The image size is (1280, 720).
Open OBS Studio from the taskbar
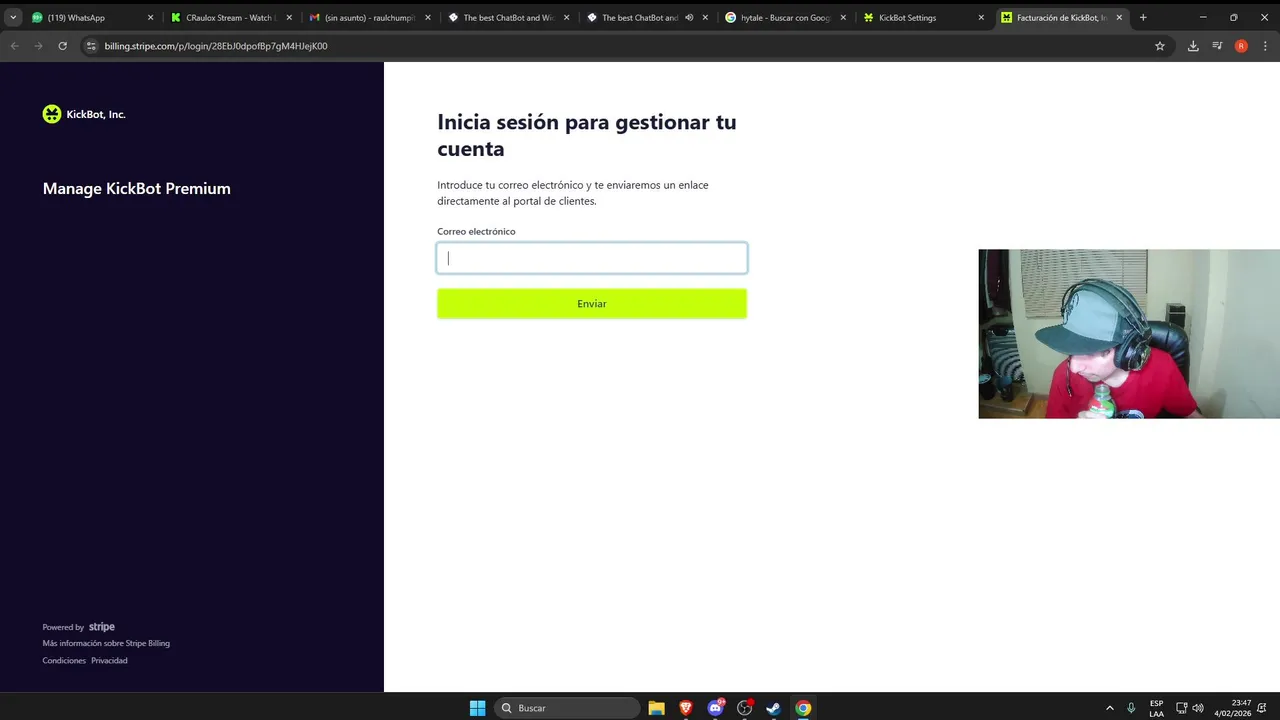(x=744, y=708)
